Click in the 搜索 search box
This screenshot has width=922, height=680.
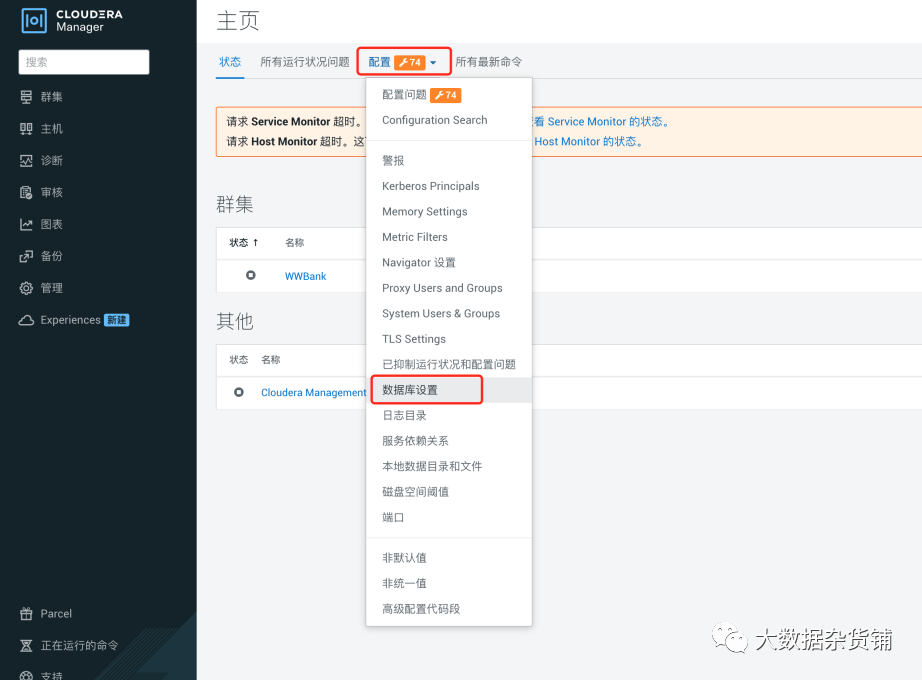(83, 62)
